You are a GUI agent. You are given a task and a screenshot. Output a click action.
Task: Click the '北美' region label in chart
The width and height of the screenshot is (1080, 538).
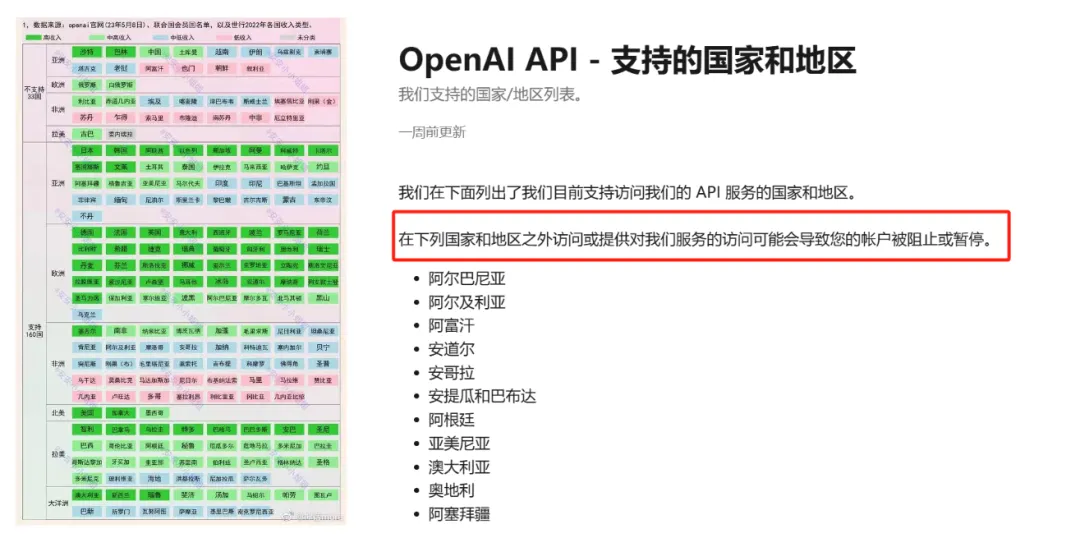[x=59, y=413]
